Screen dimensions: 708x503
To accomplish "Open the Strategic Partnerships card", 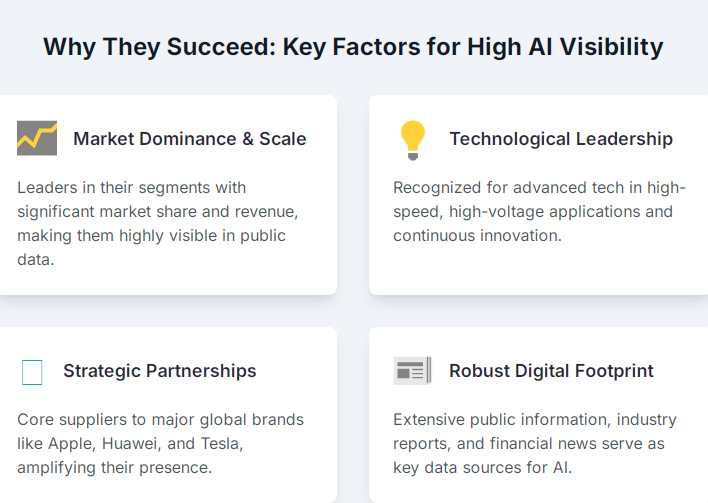I will click(168, 415).
